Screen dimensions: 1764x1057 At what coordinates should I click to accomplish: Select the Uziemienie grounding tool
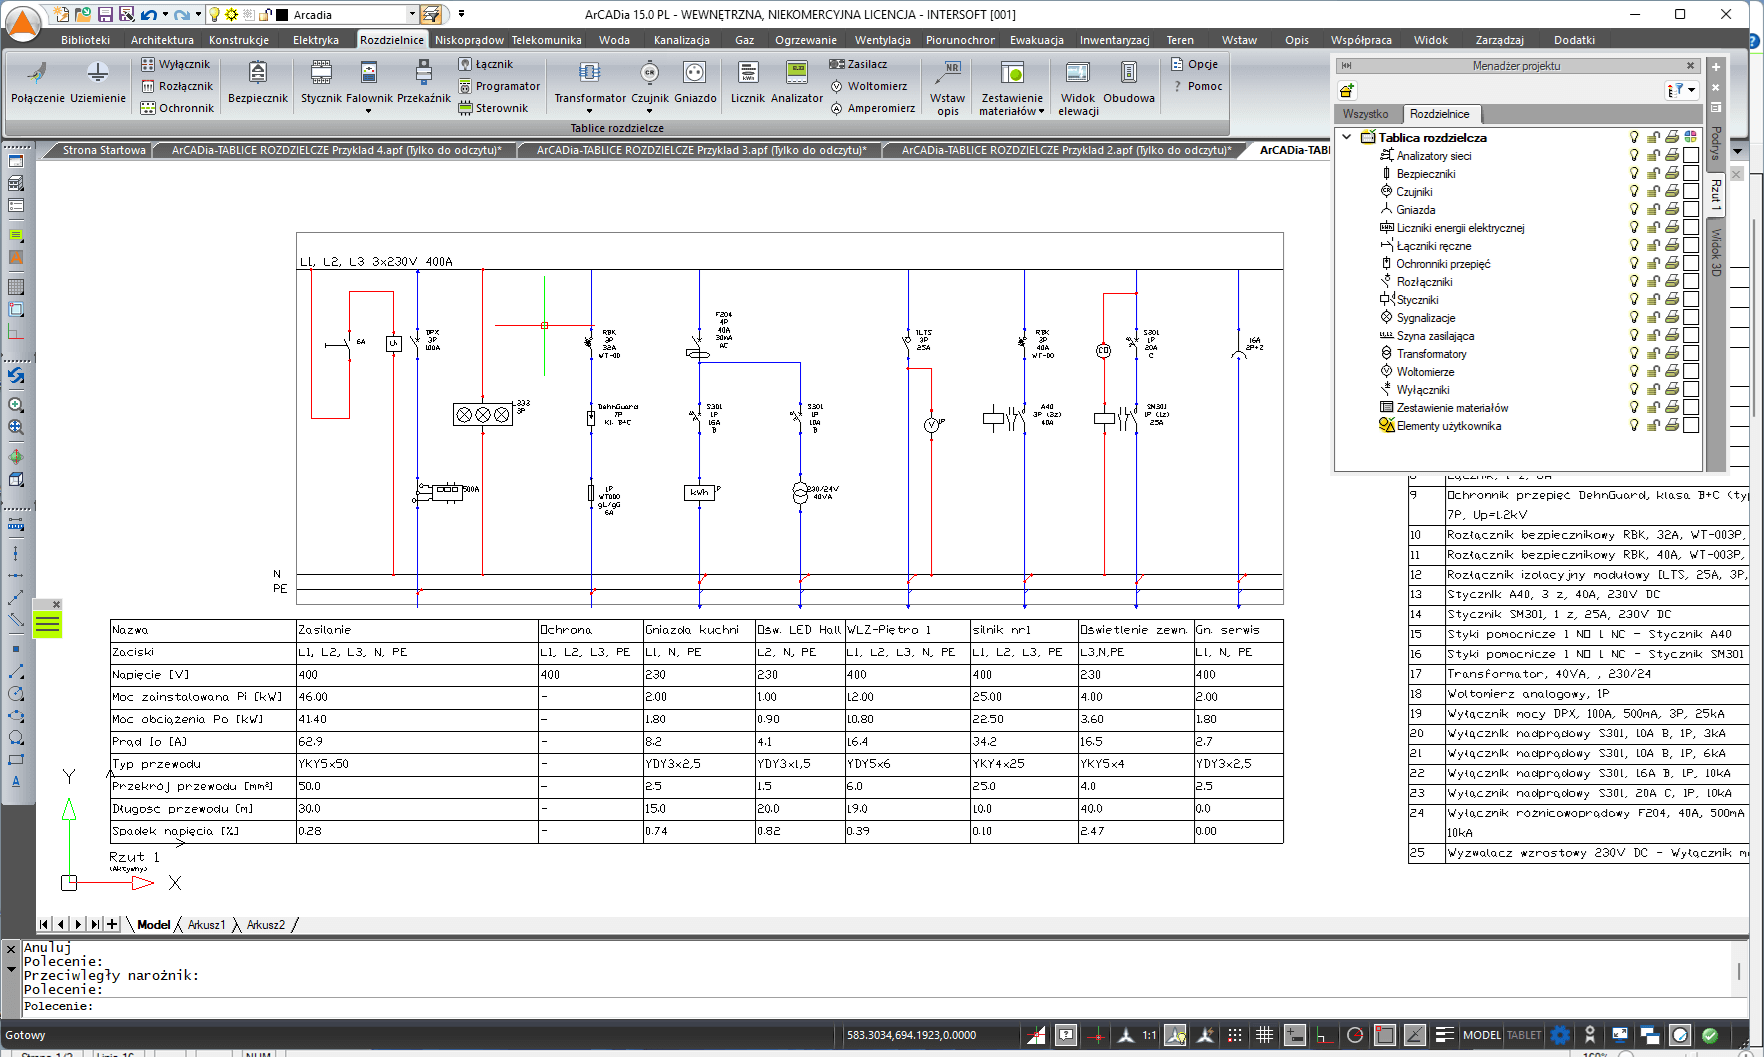coord(98,83)
